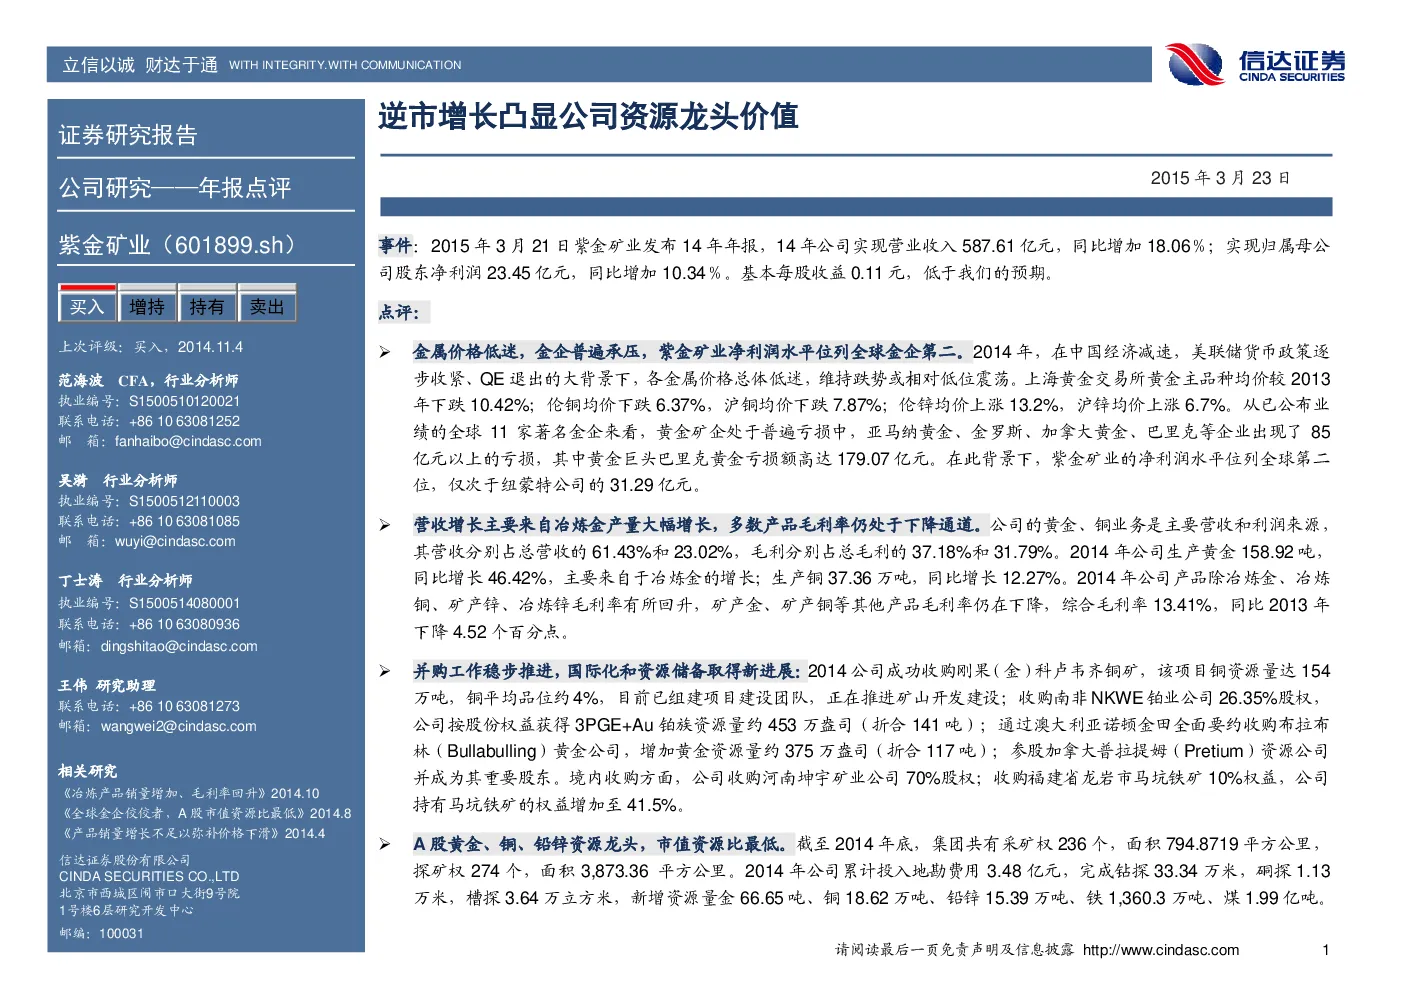The image size is (1403, 992).
Task: Click bullet arrow beside 营收增长 paragraph
Action: pos(385,524)
